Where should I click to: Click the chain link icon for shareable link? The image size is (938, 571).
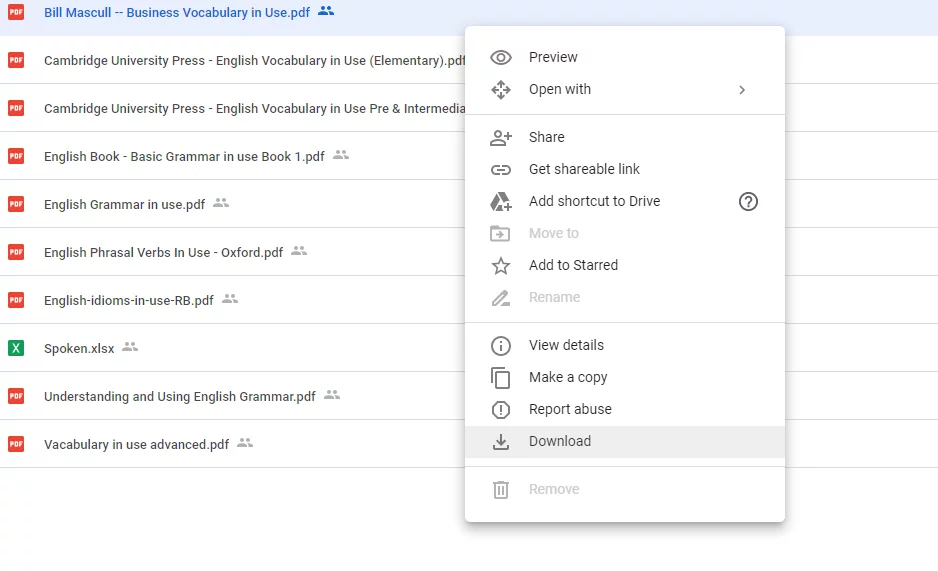coord(501,170)
